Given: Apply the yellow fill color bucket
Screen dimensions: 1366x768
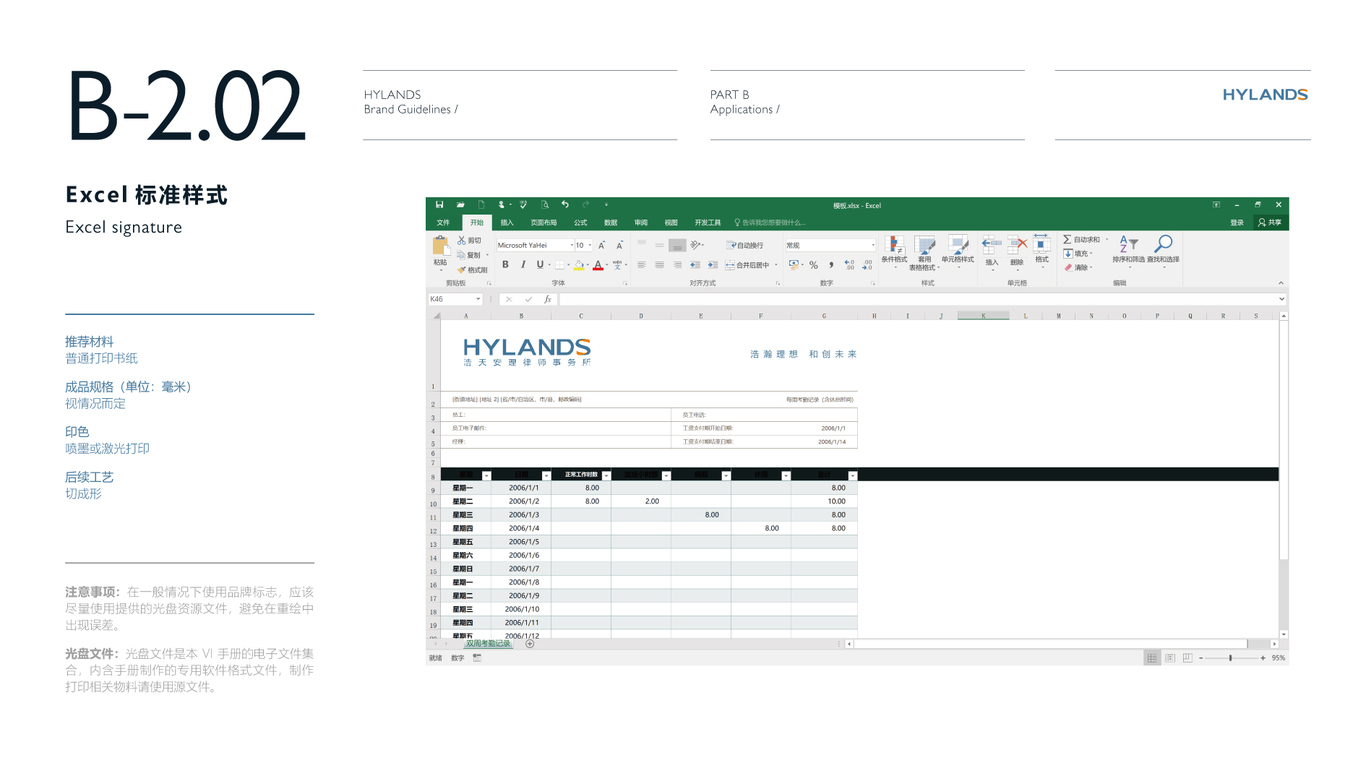Looking at the screenshot, I should coord(579,265).
